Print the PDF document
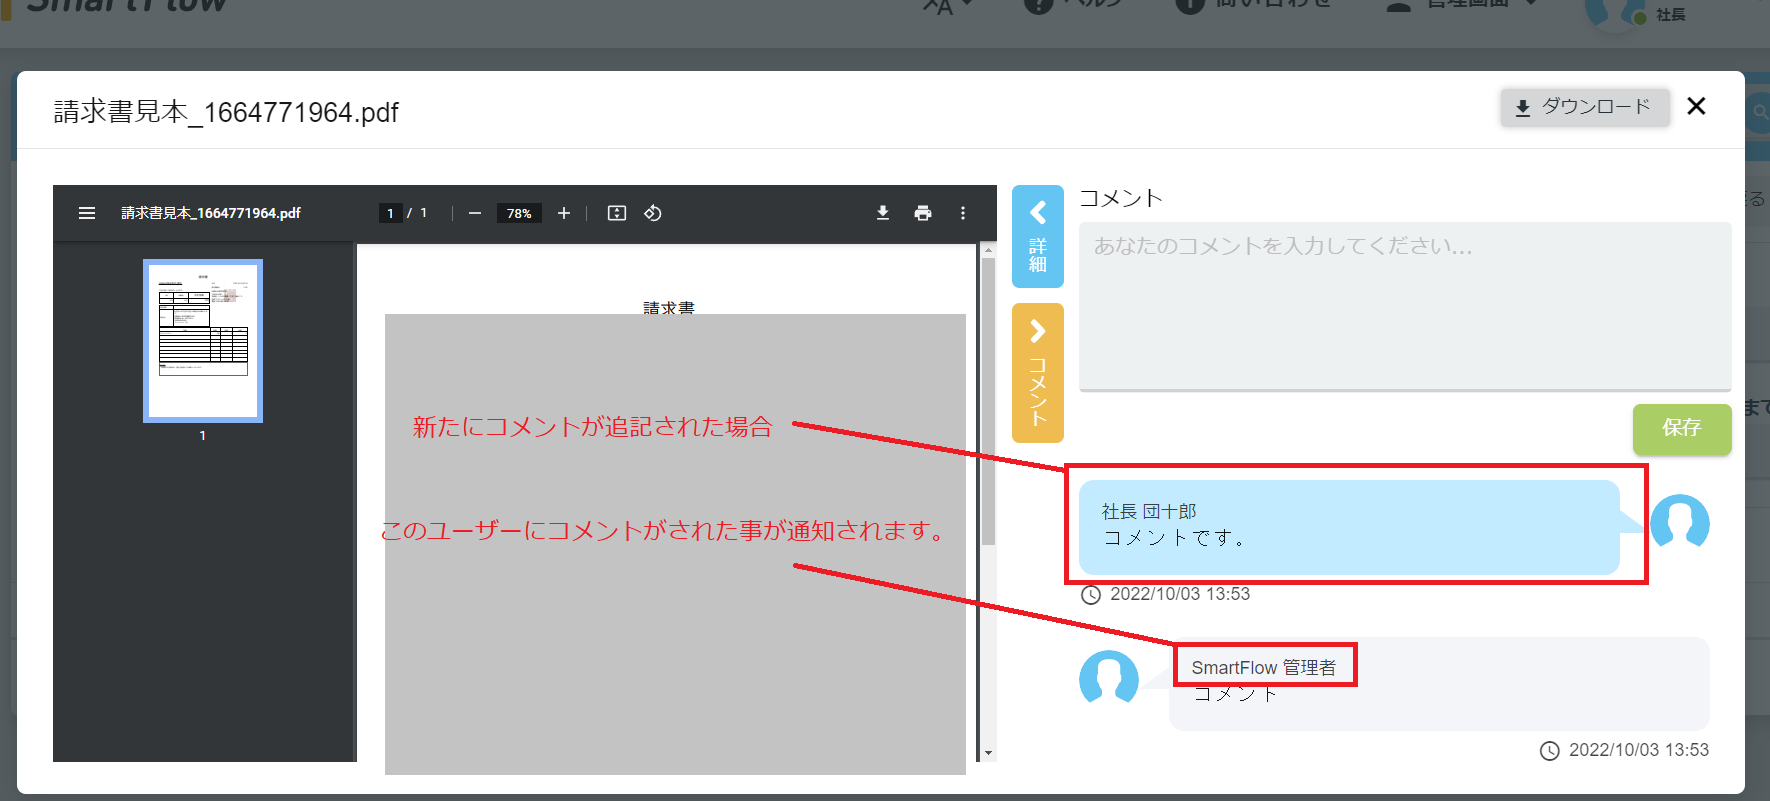Viewport: 1770px width, 801px height. pos(923,213)
